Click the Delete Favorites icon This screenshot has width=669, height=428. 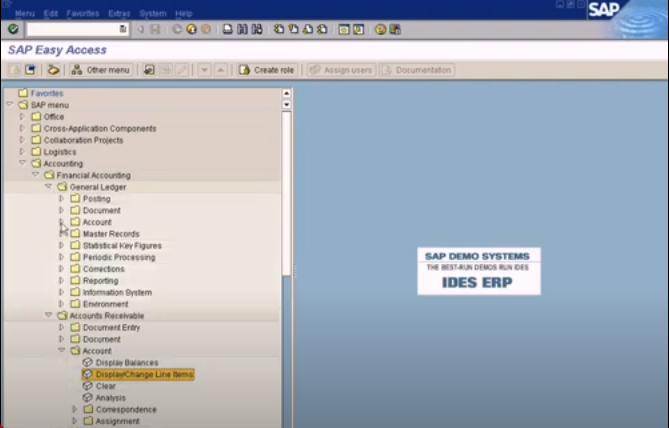coord(165,70)
